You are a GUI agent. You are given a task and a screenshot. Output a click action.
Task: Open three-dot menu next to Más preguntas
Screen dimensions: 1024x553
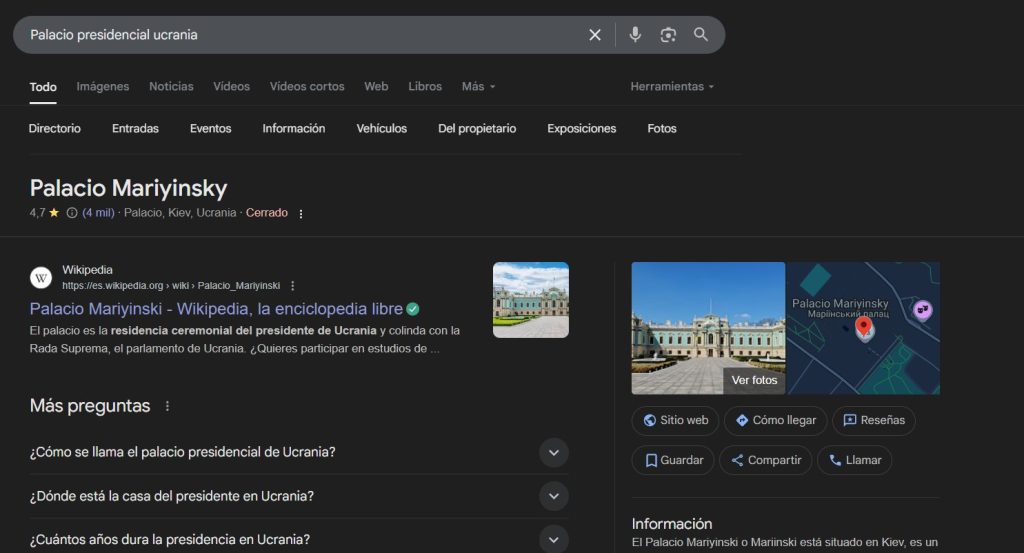167,406
